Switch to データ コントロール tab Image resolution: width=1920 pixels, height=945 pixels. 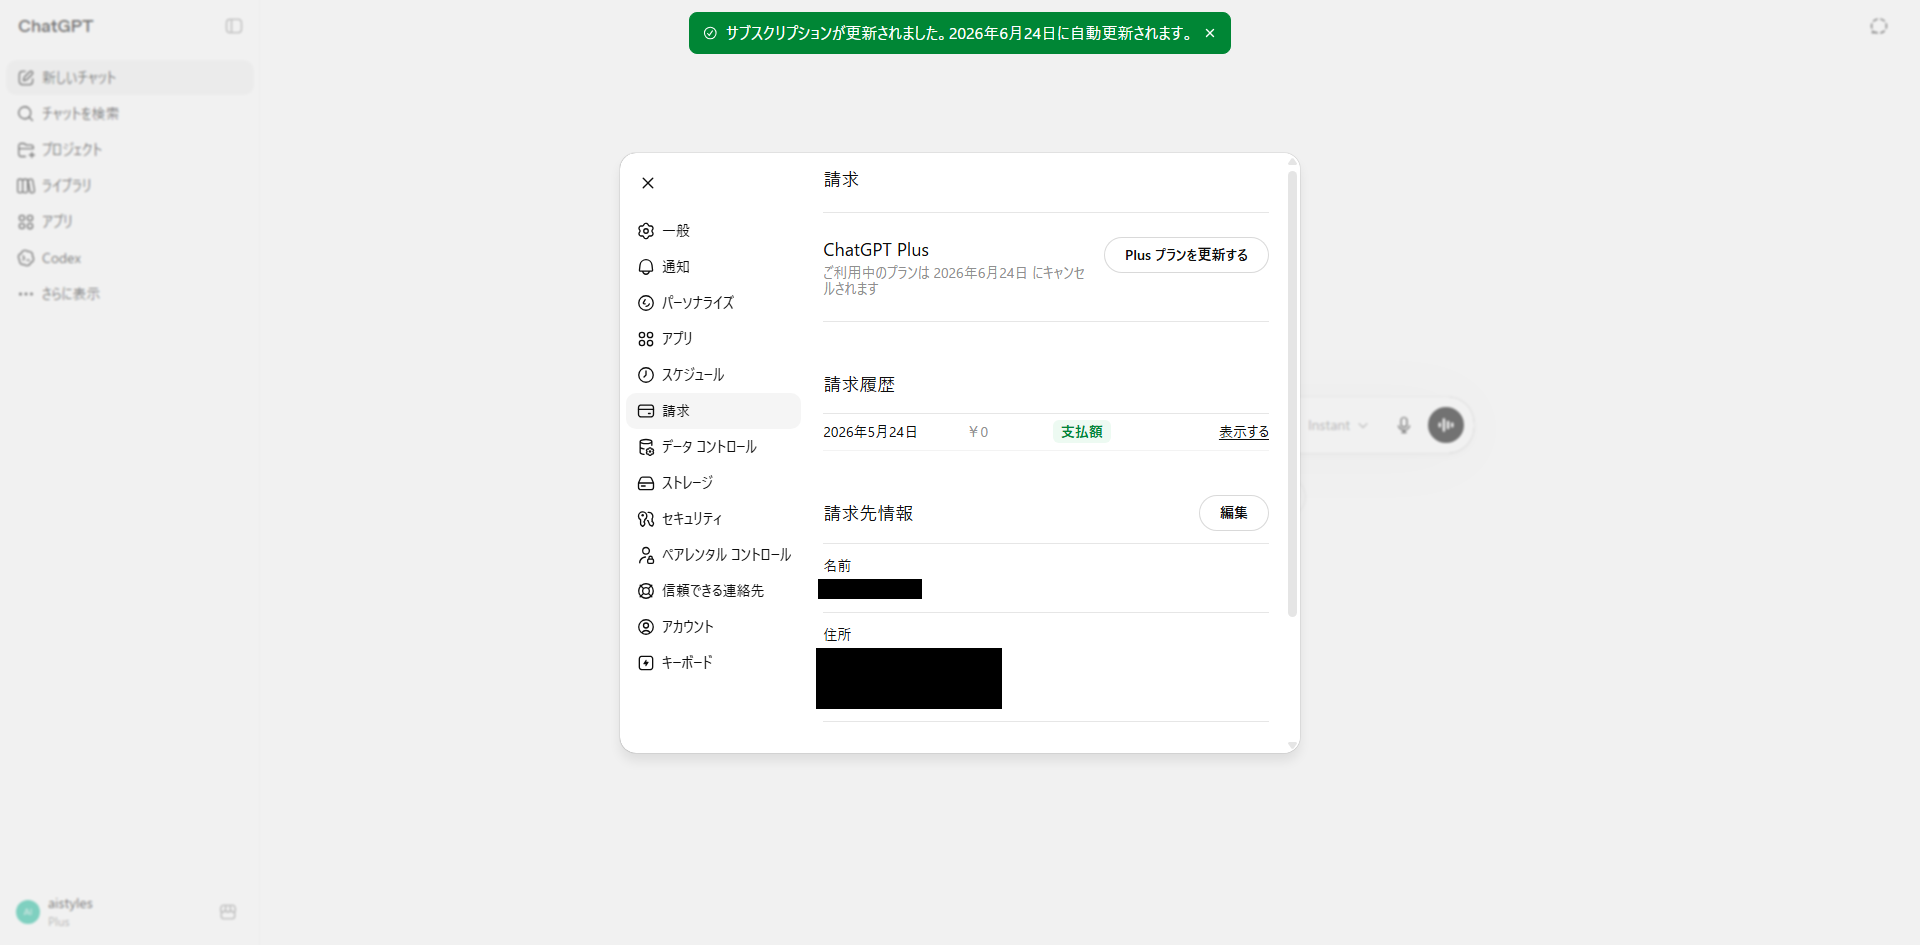(x=713, y=447)
